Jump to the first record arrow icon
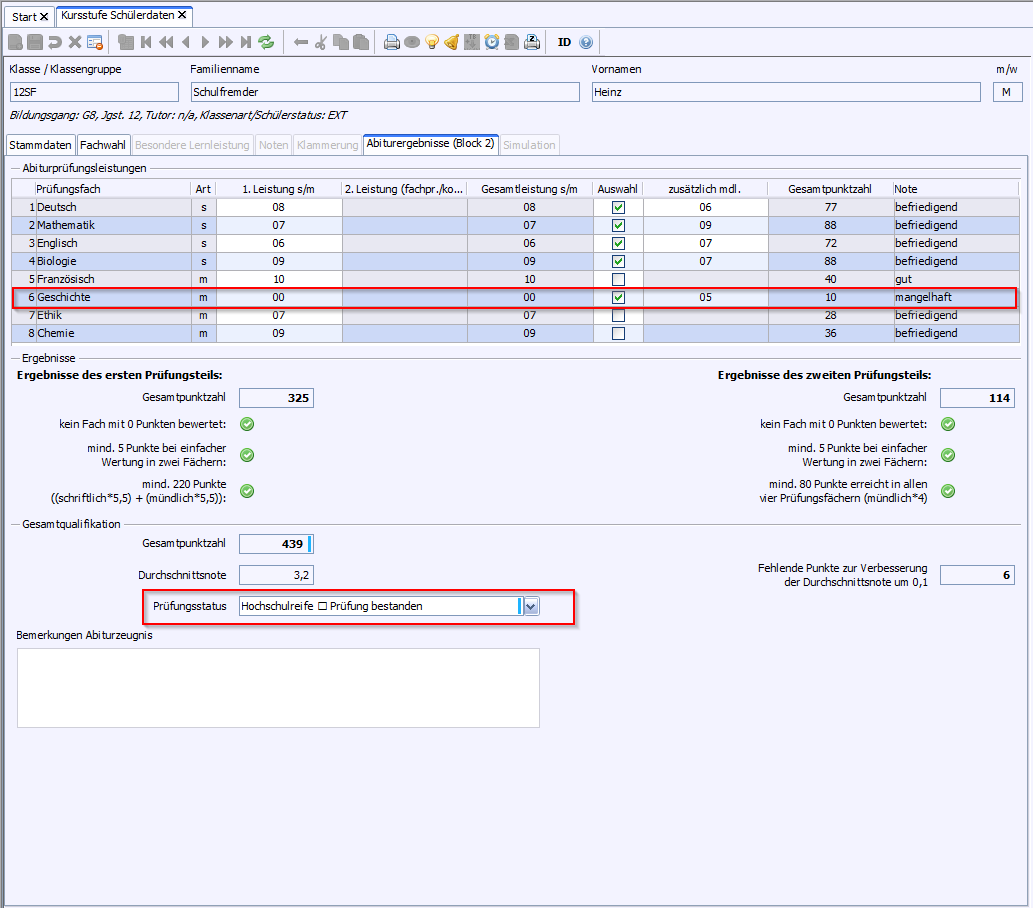 (x=146, y=42)
